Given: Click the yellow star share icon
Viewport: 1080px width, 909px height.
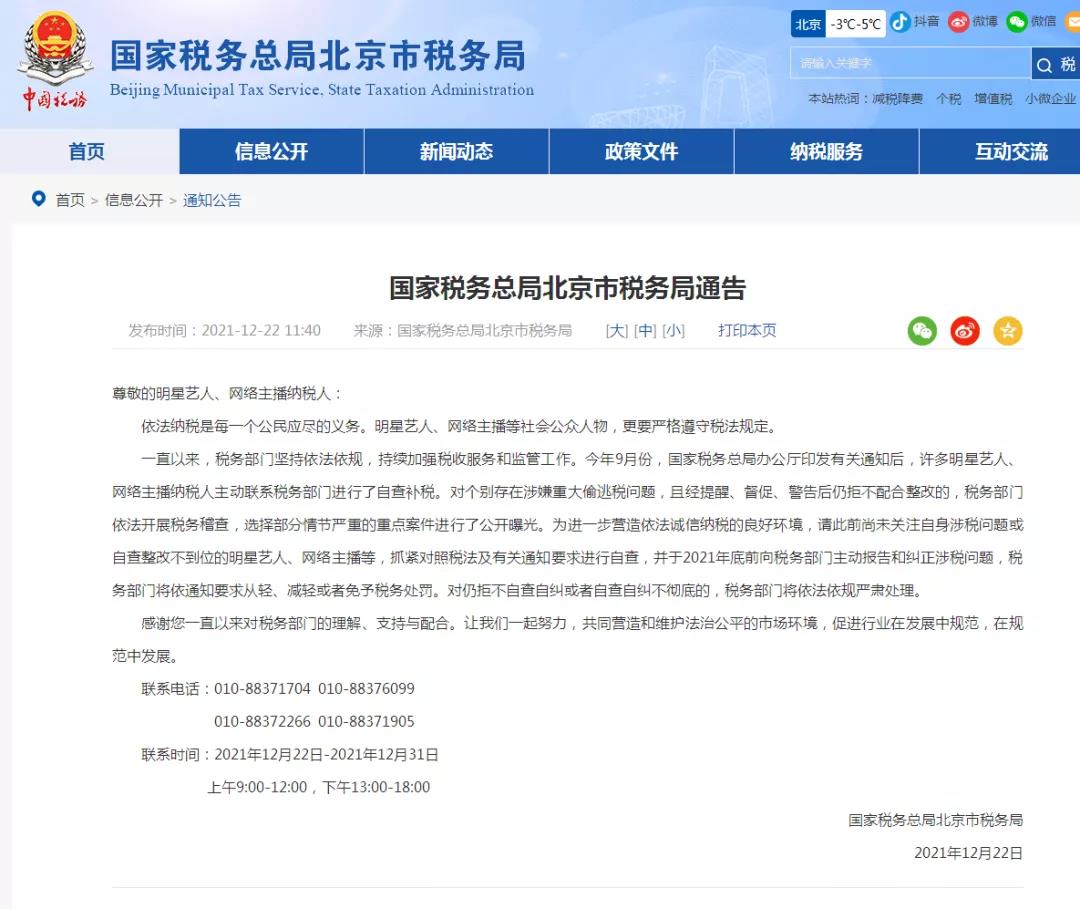Looking at the screenshot, I should click(x=1007, y=331).
